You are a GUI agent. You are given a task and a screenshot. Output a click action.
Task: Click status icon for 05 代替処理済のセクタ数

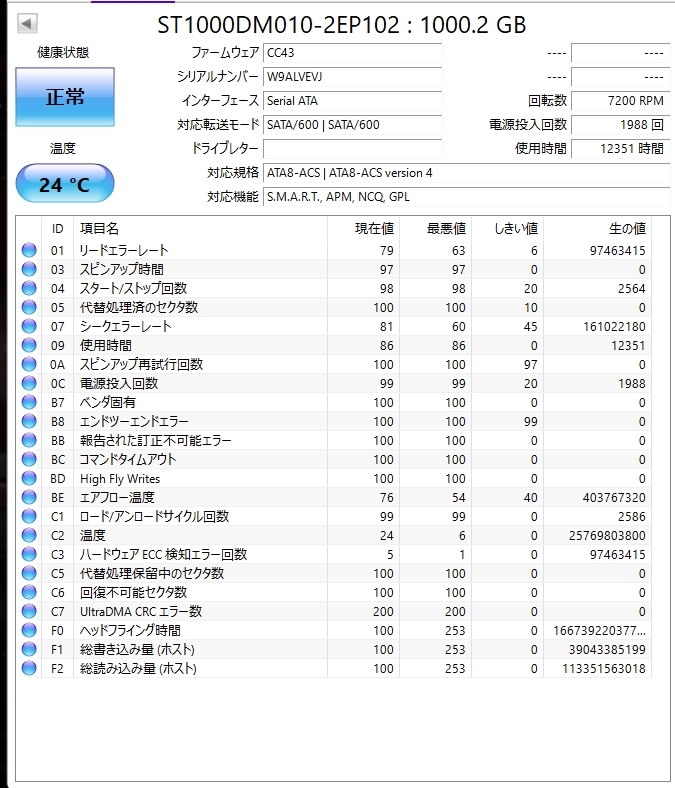click(x=29, y=307)
